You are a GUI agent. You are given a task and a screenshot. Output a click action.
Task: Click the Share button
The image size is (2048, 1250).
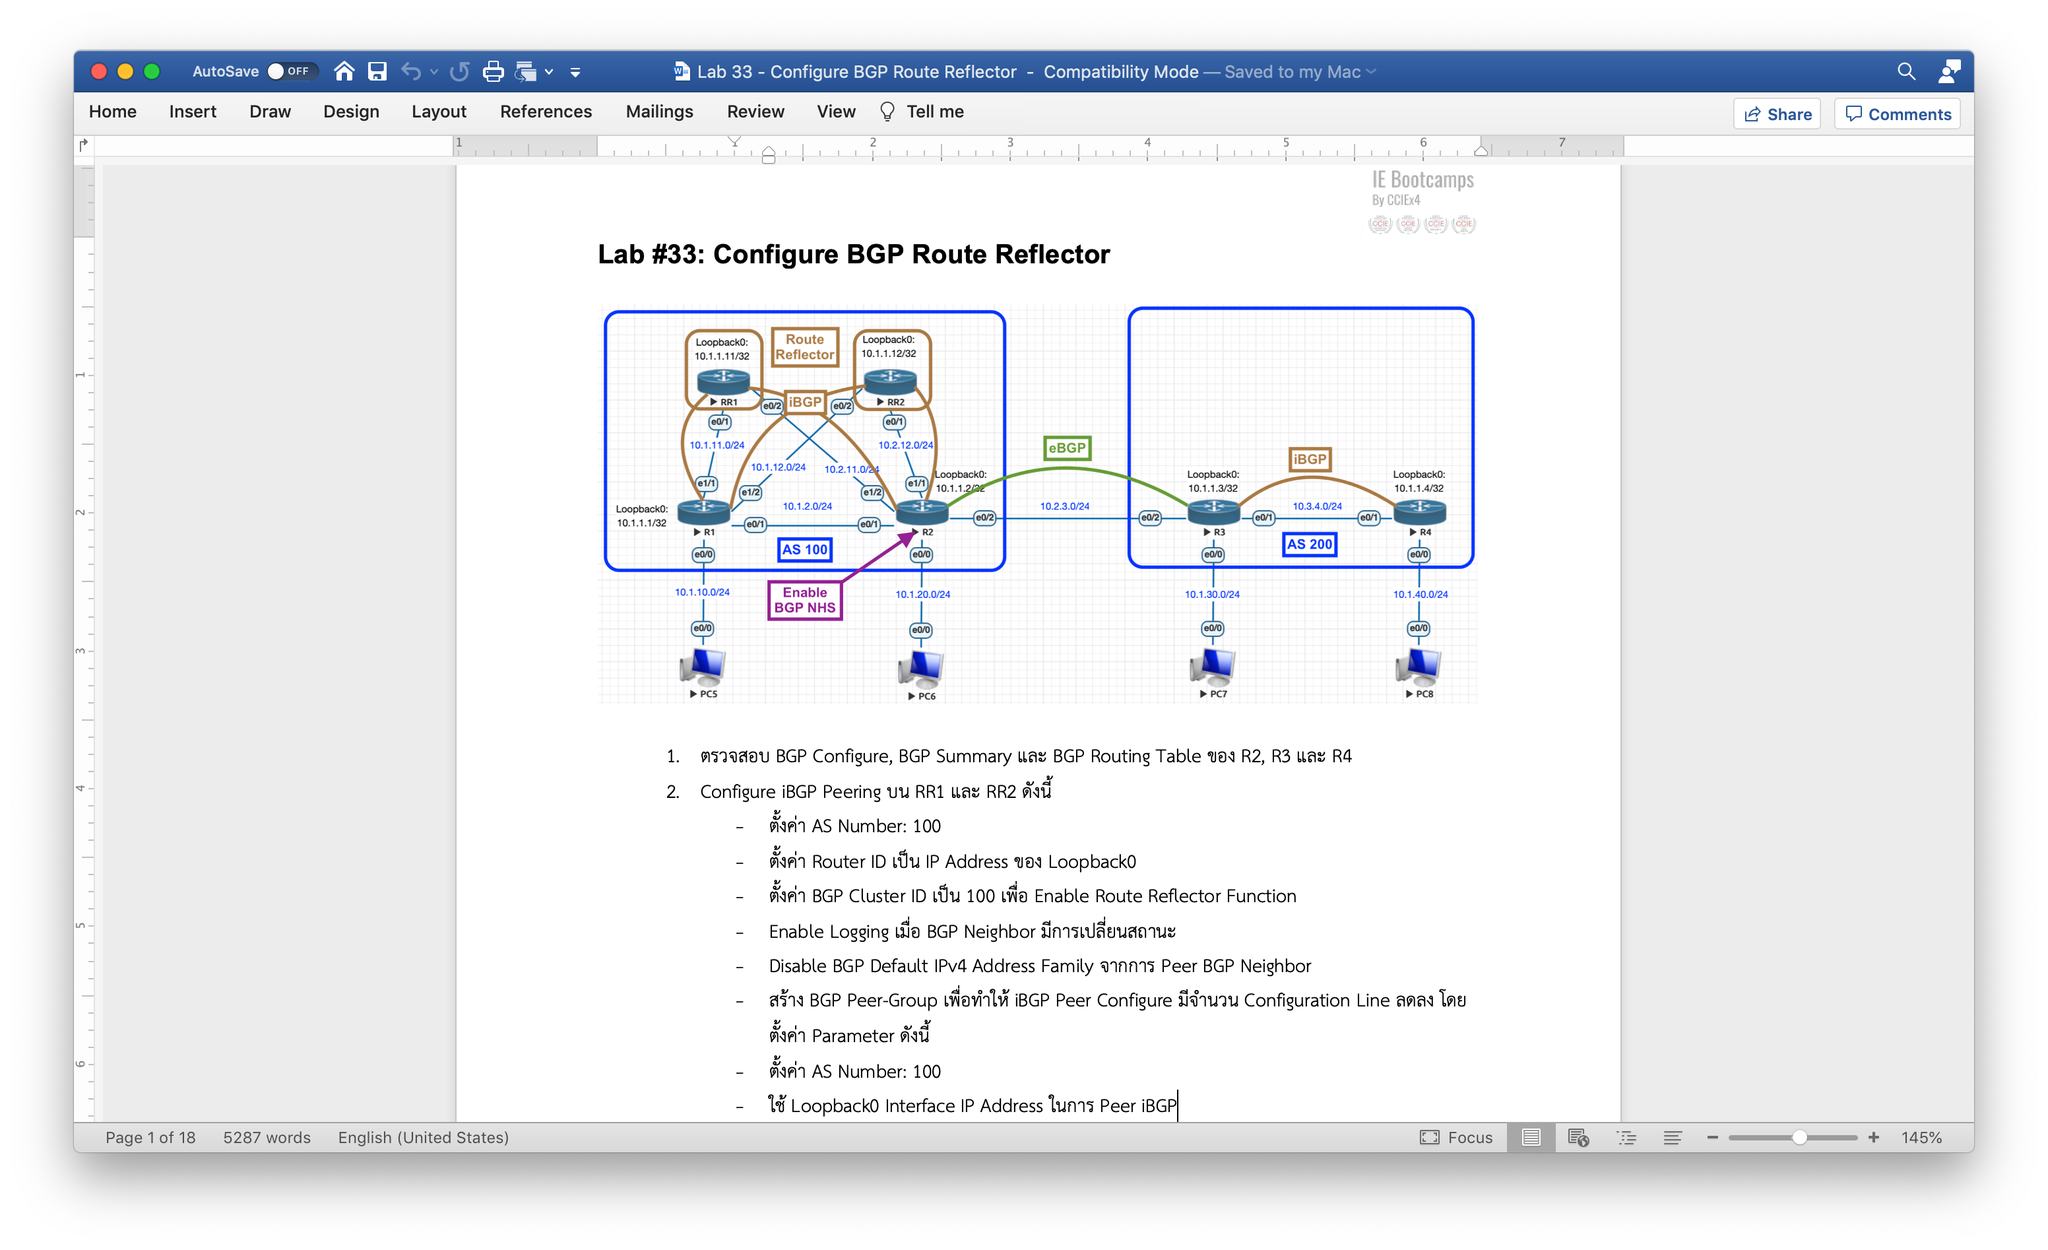tap(1777, 114)
